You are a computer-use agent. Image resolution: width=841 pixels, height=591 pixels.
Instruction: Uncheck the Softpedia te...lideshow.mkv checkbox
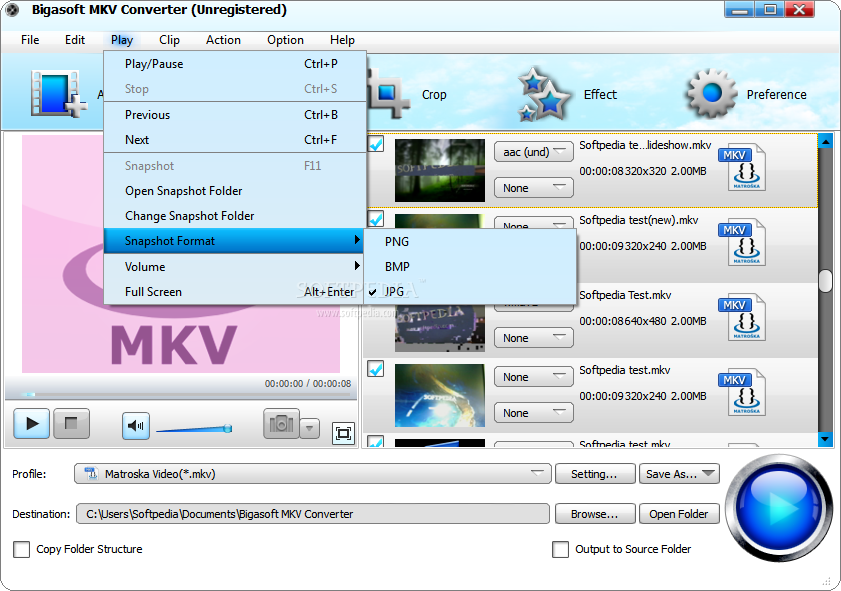click(376, 144)
